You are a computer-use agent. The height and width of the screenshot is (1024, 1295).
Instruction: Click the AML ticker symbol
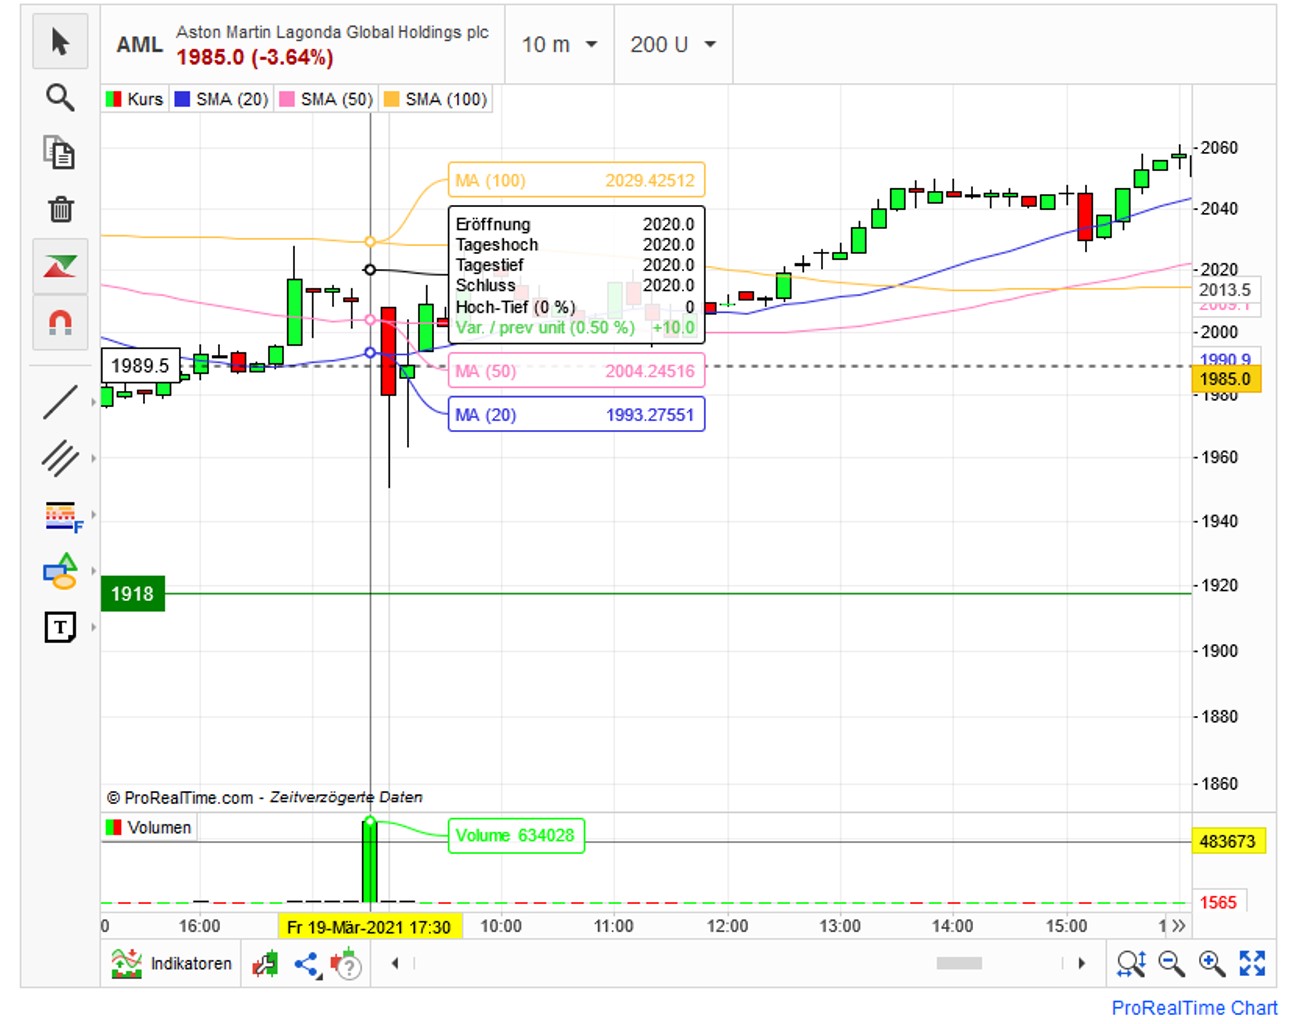pyautogui.click(x=139, y=45)
